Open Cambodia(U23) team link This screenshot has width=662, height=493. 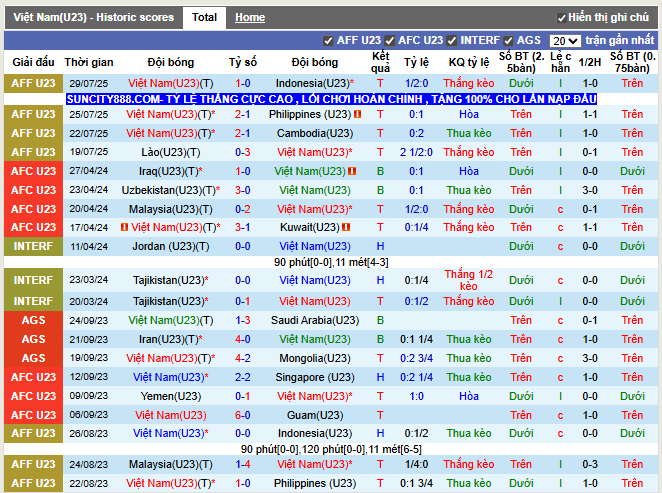point(315,133)
